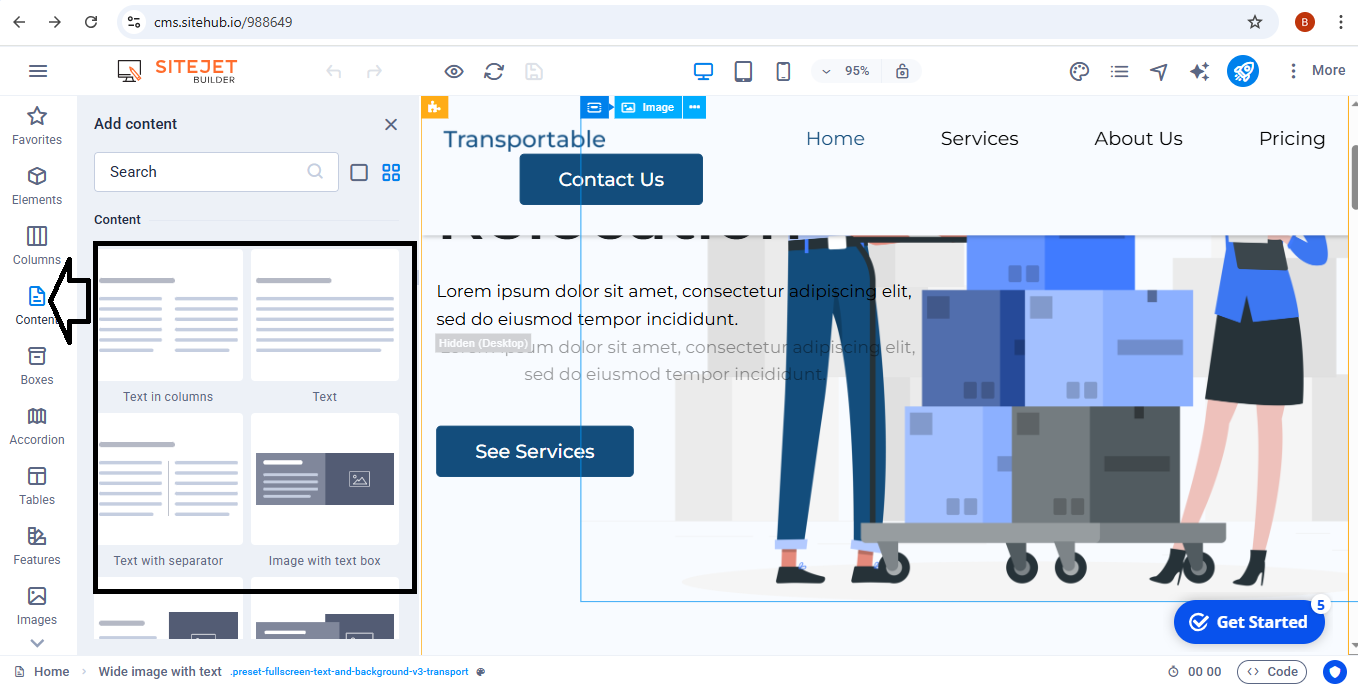Open the Code editor button

1272,672
